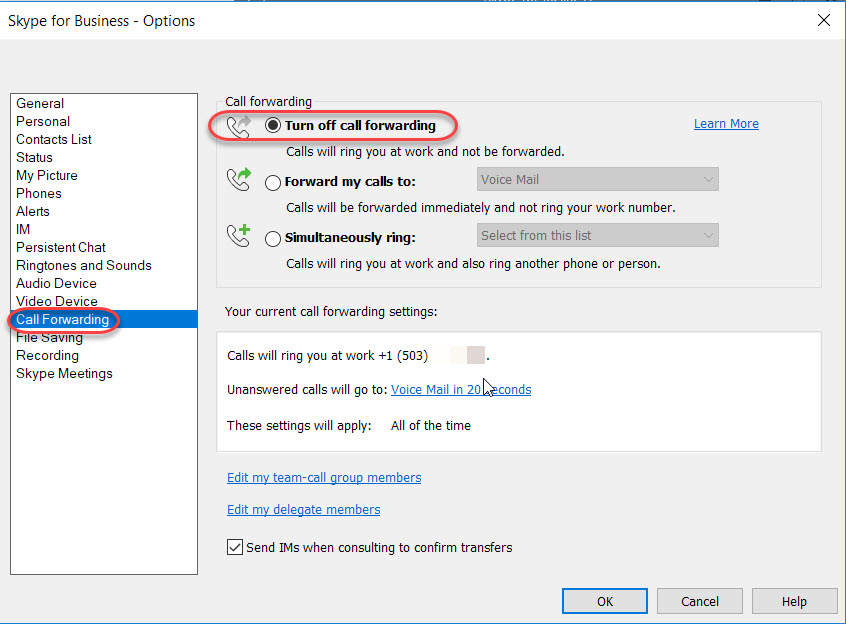846x624 pixels.
Task: Expand the "Select from this list" dropdown
Action: (x=597, y=235)
